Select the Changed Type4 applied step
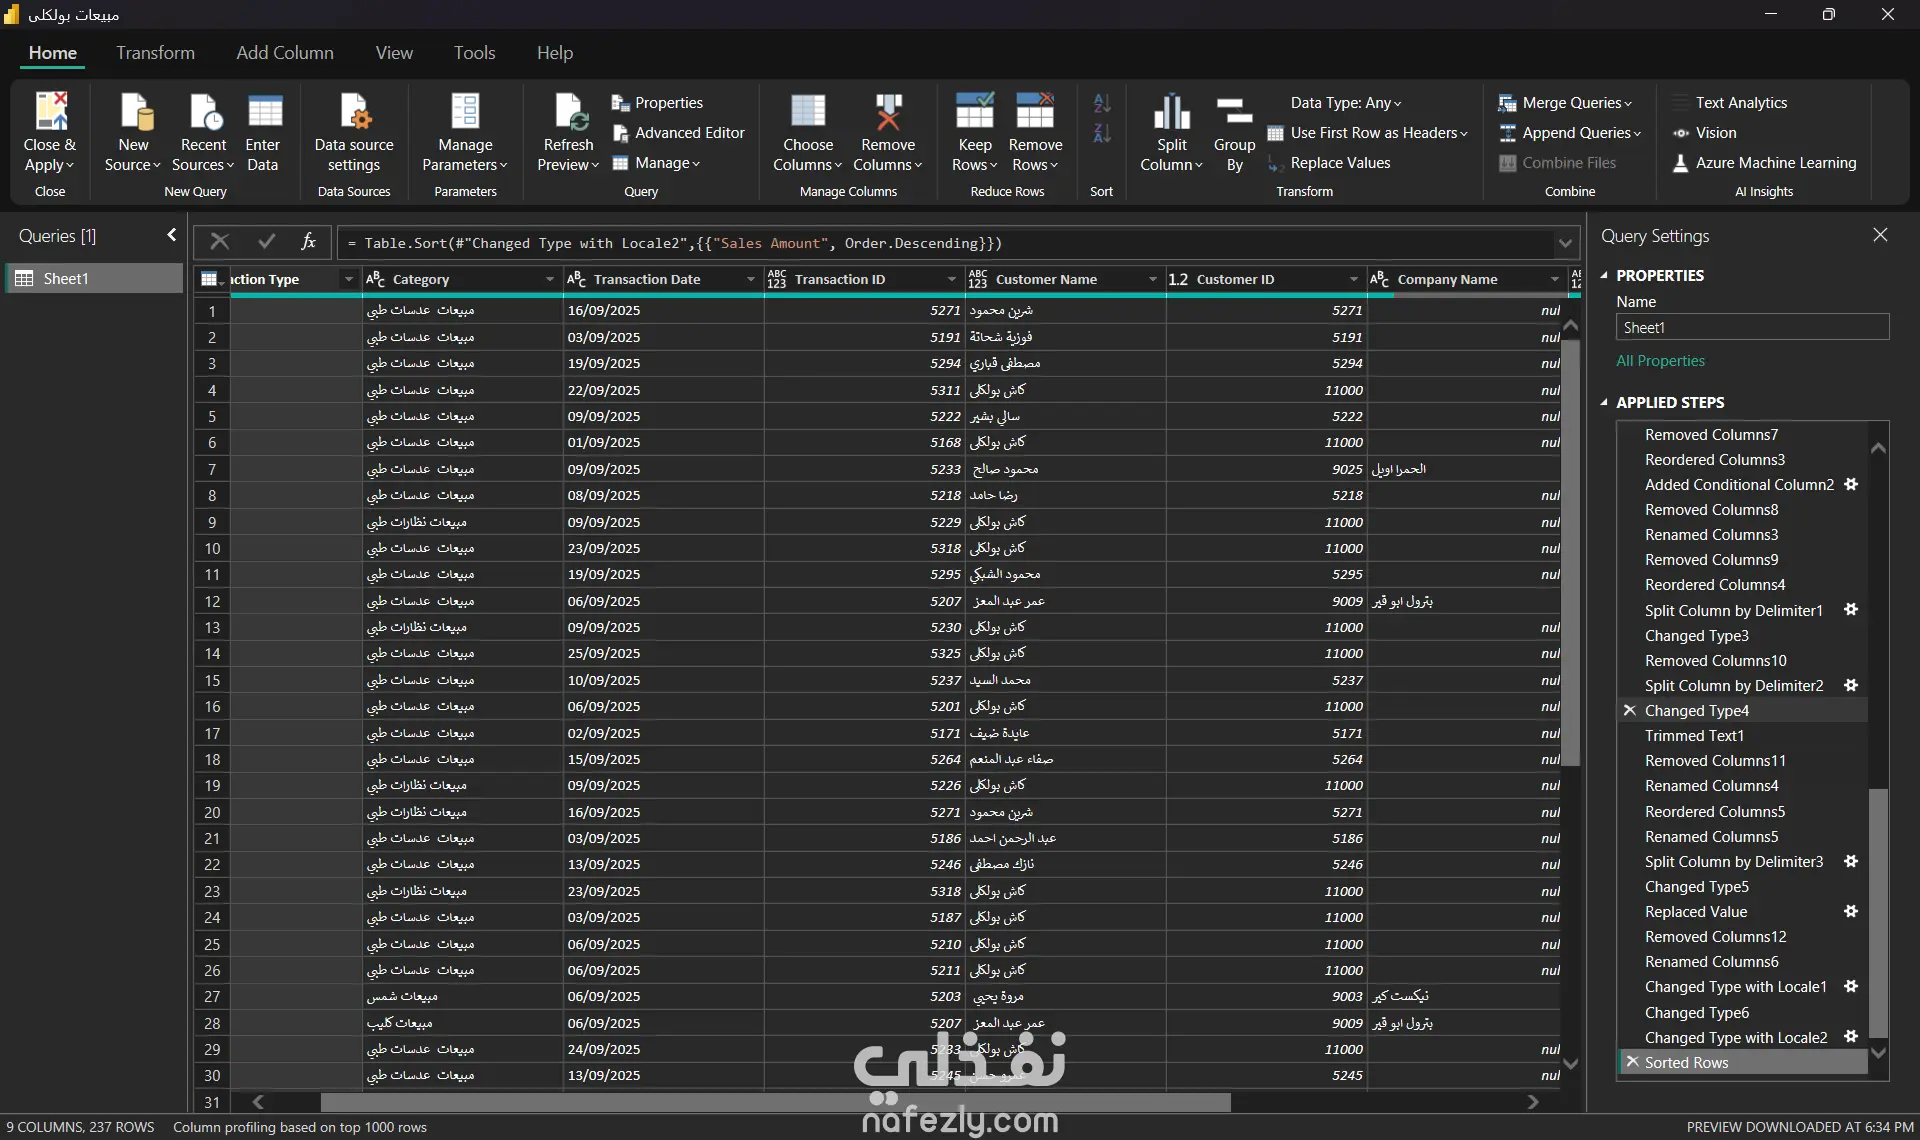The width and height of the screenshot is (1920, 1140). click(1697, 711)
